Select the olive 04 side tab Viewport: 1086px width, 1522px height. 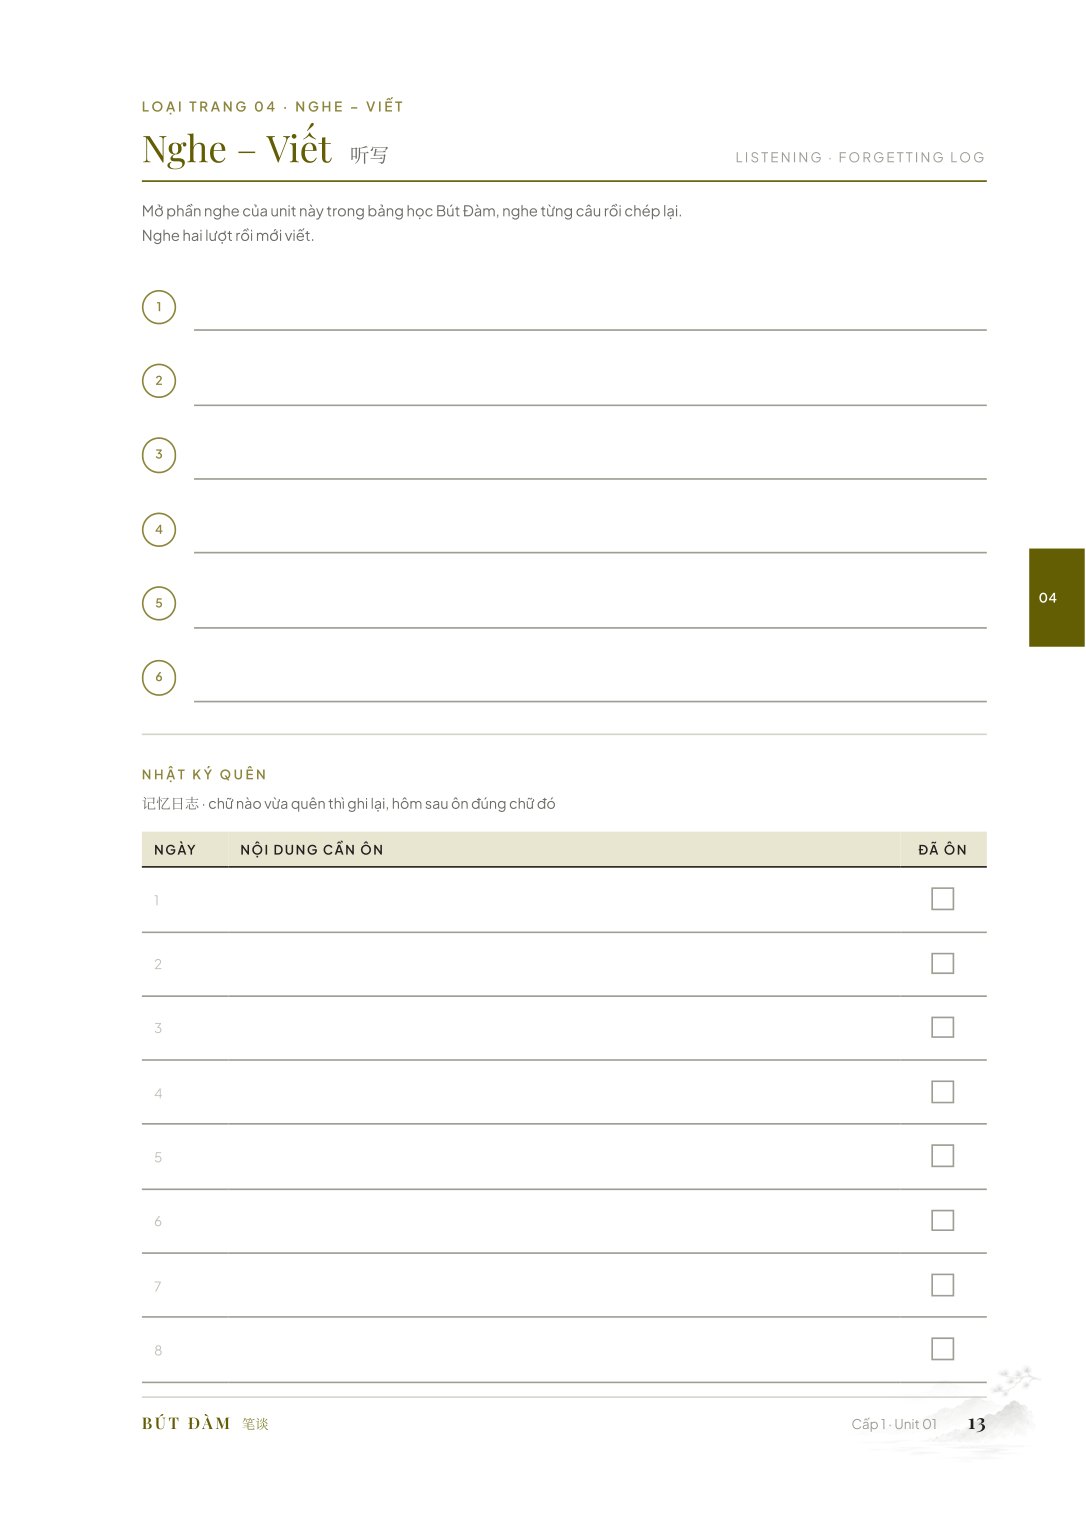[x=1057, y=597]
